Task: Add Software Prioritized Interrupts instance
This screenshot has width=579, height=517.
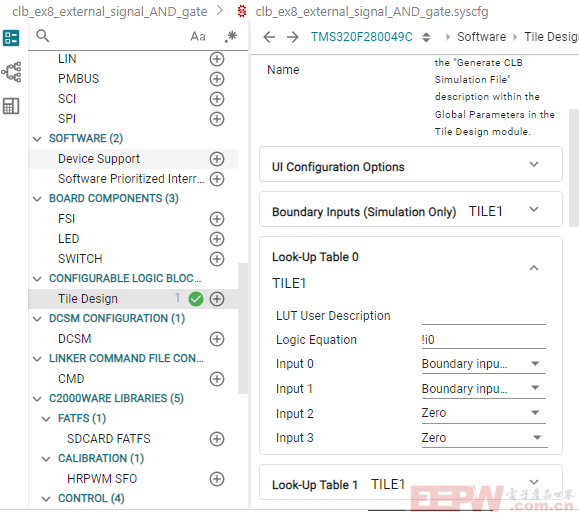Action: [x=217, y=179]
